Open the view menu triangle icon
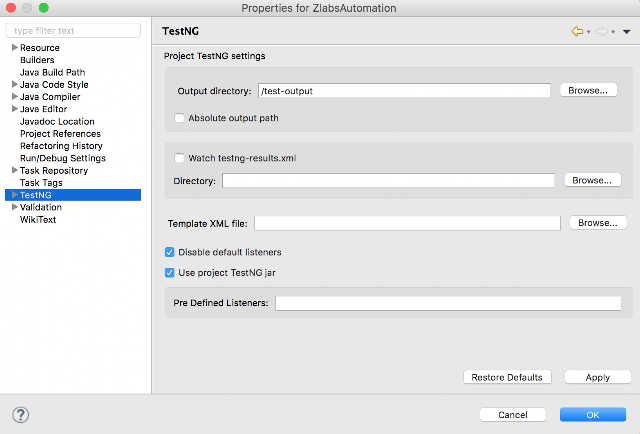This screenshot has width=640, height=434. (627, 32)
